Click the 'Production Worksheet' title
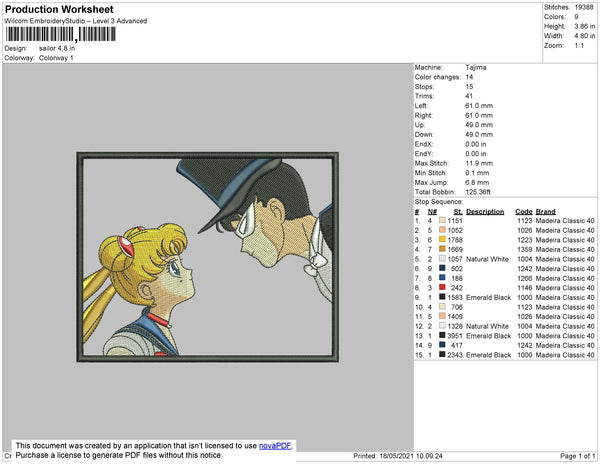The width and height of the screenshot is (600, 464). [59, 10]
